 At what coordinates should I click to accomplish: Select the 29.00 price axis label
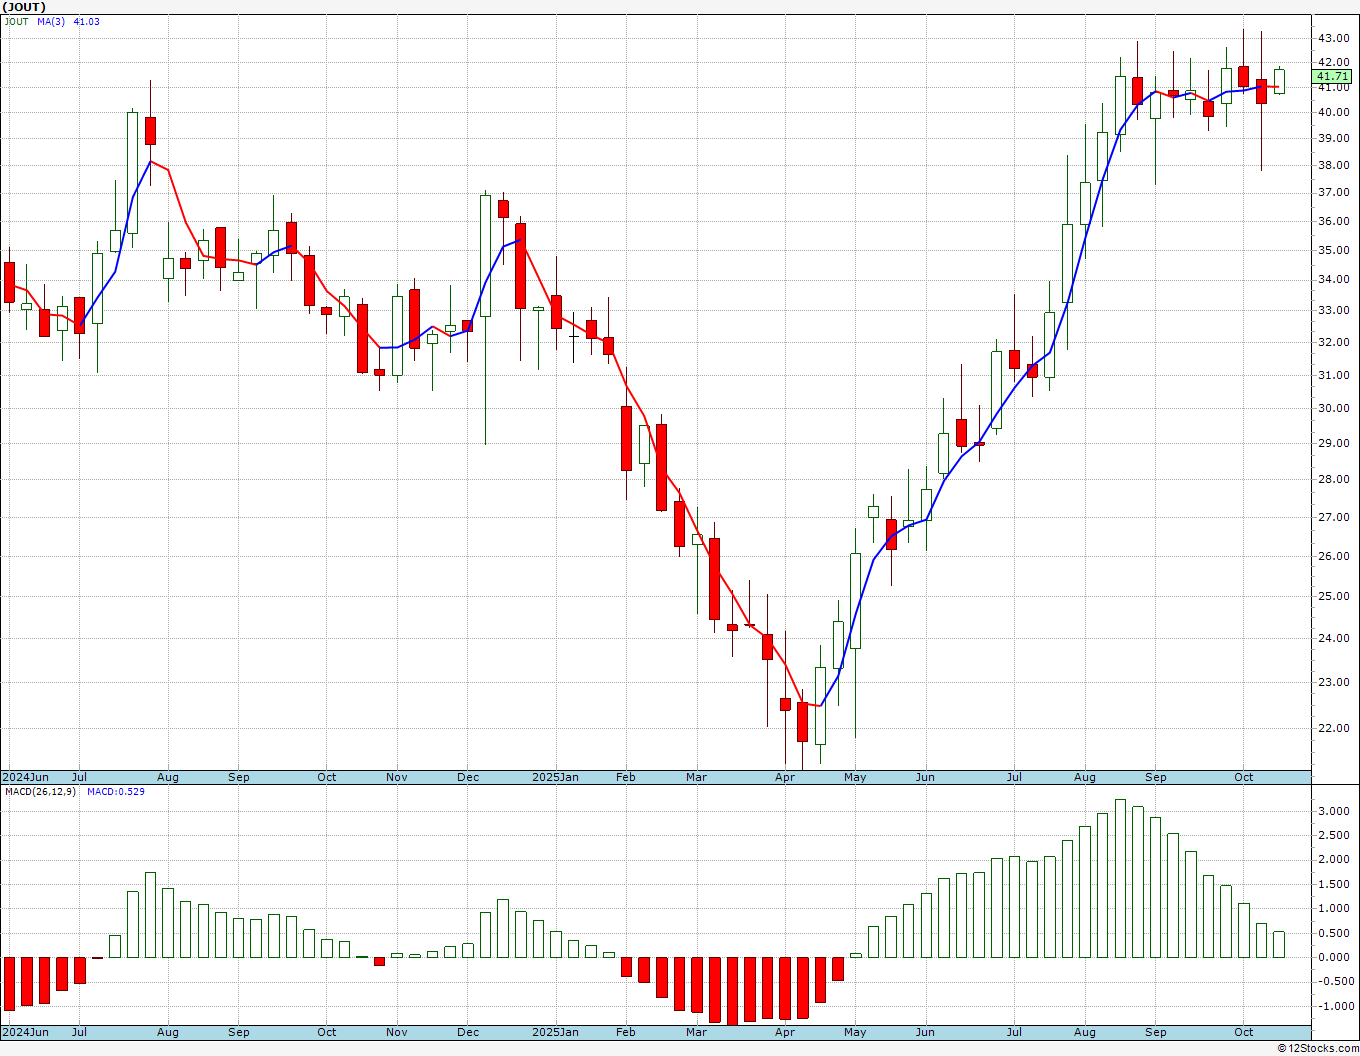tap(1333, 443)
